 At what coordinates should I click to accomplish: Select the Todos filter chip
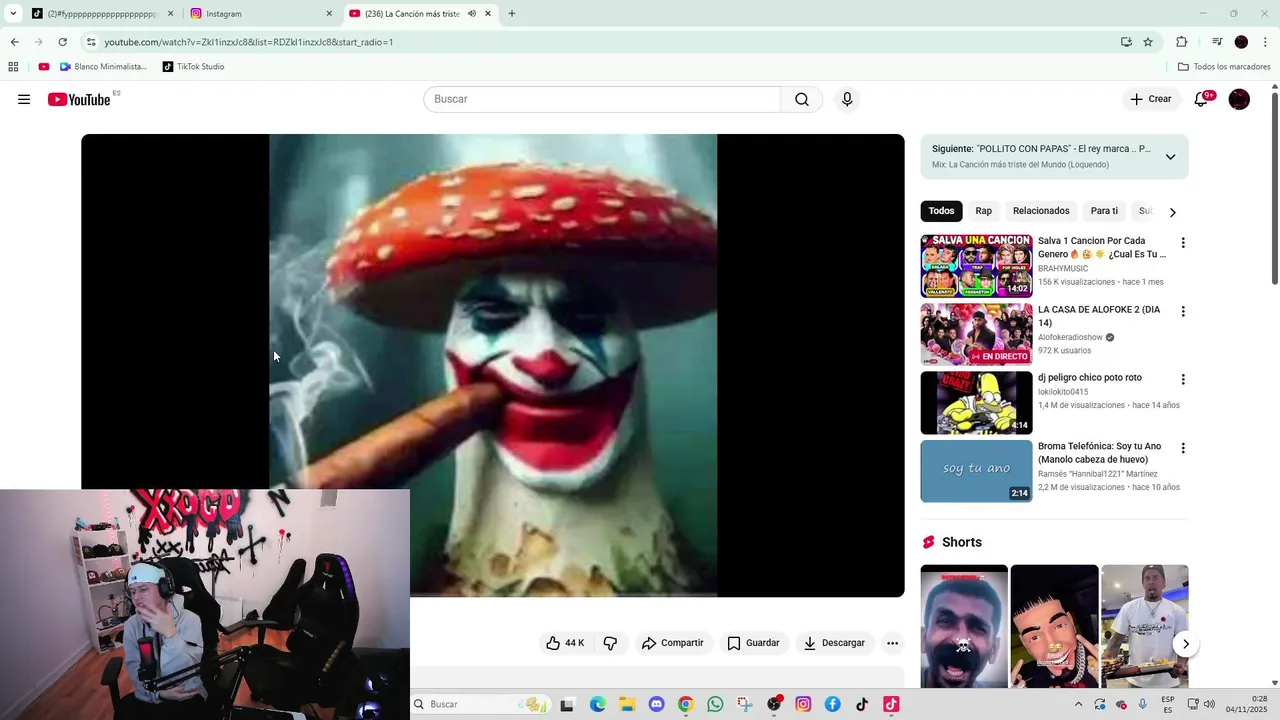(x=941, y=211)
